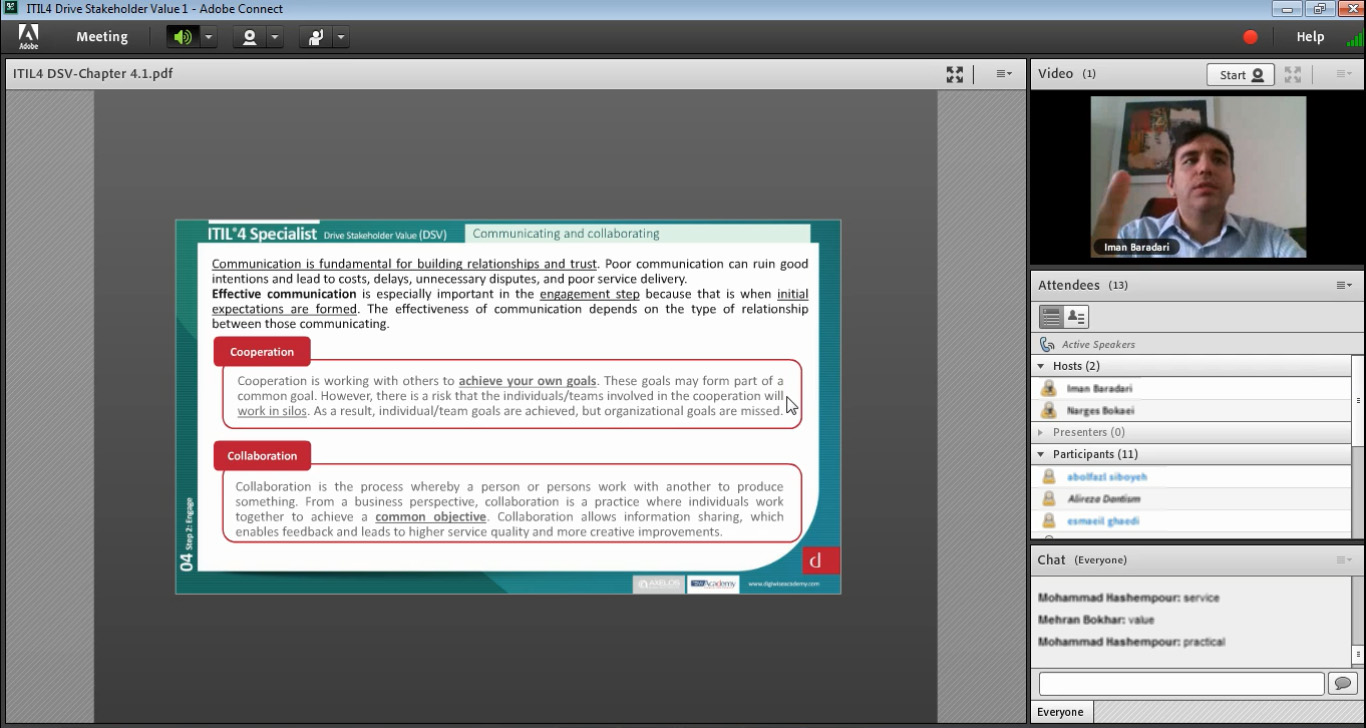
Task: Open the Meeting menu
Action: [x=102, y=37]
